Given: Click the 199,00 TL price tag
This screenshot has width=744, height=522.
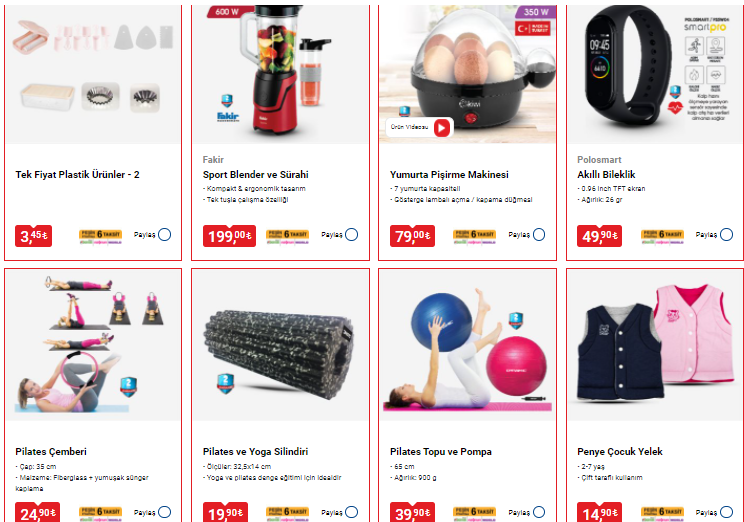Looking at the screenshot, I should point(229,236).
